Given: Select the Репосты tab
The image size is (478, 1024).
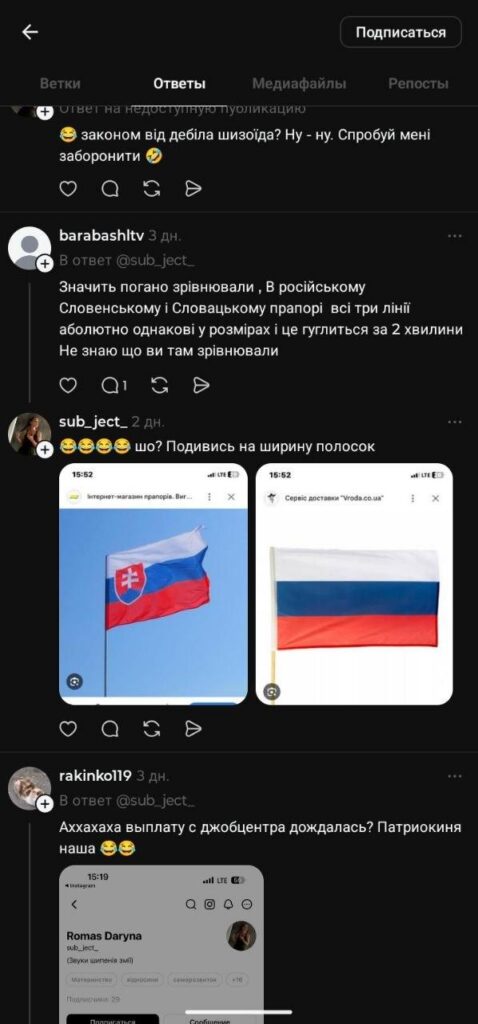Looking at the screenshot, I should (418, 84).
